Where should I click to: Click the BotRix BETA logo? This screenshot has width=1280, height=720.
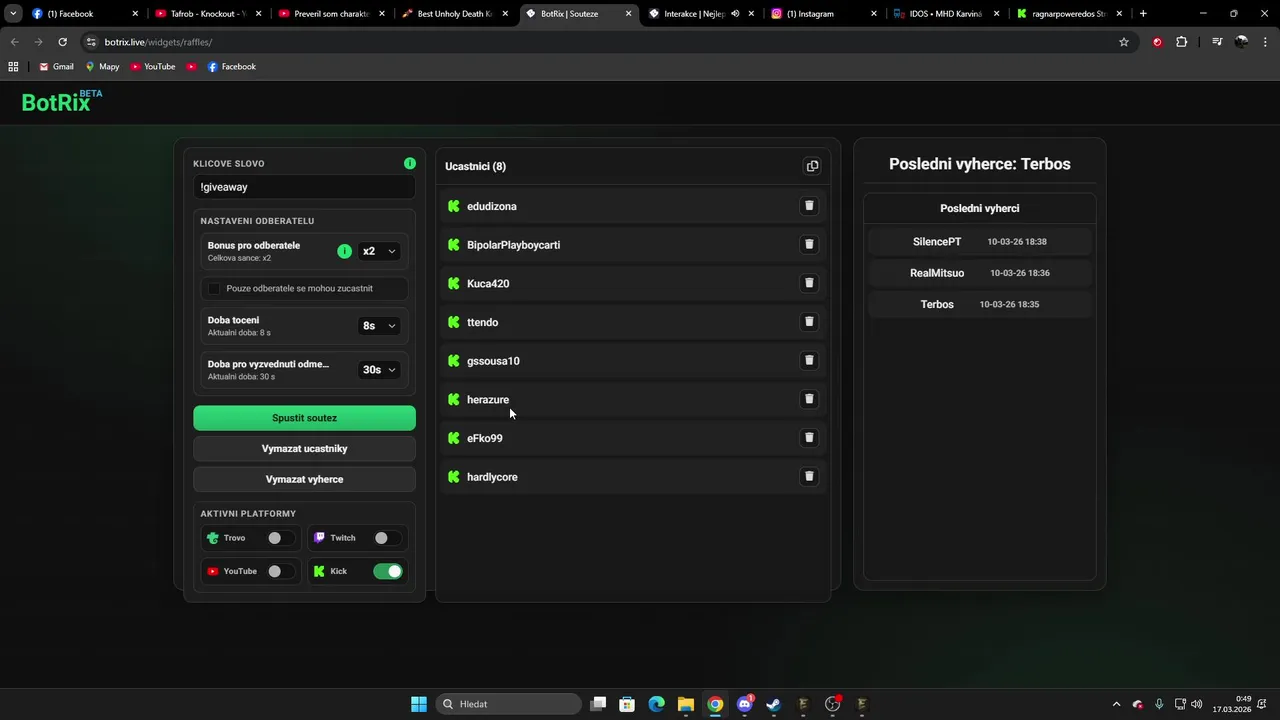(x=62, y=101)
